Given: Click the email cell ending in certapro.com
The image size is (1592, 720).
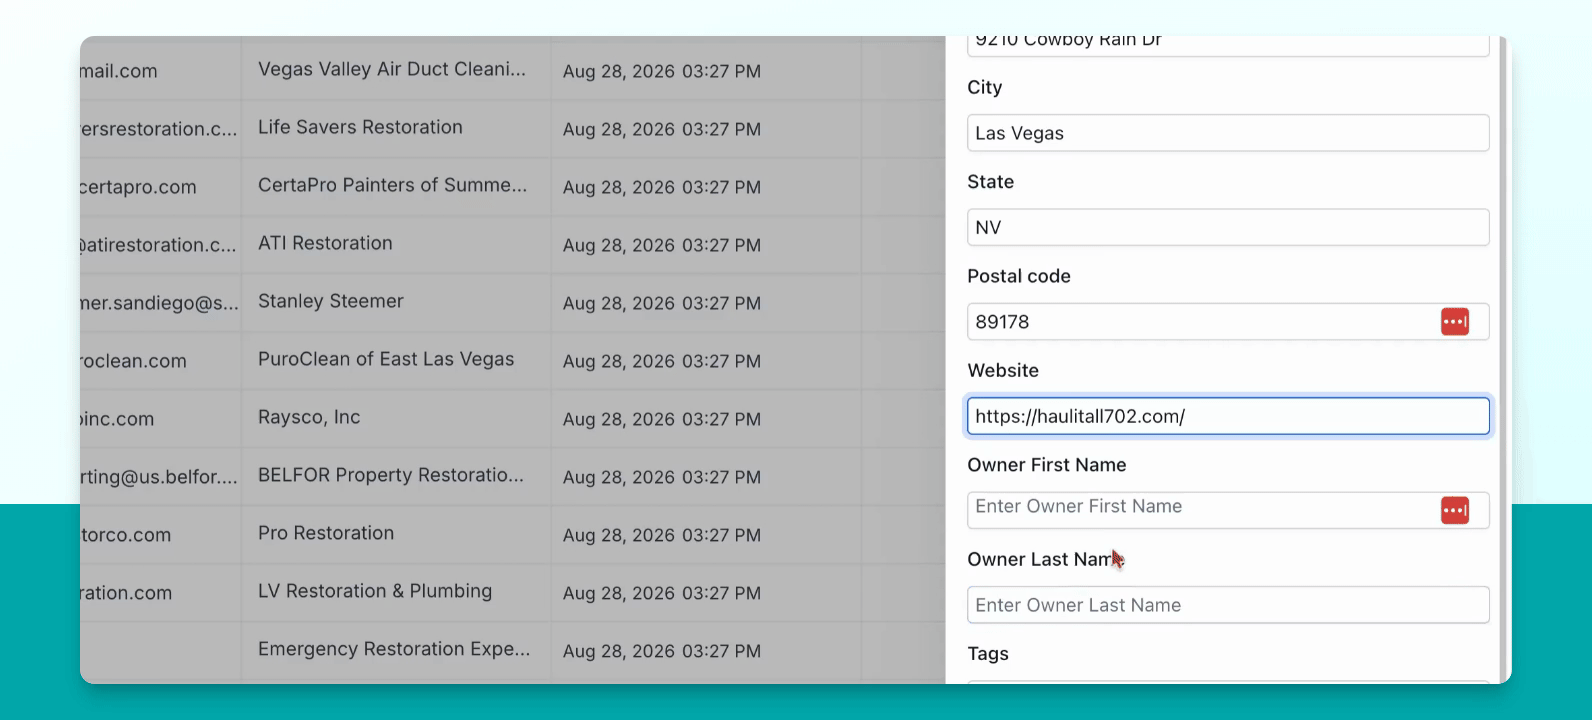Looking at the screenshot, I should pos(160,187).
